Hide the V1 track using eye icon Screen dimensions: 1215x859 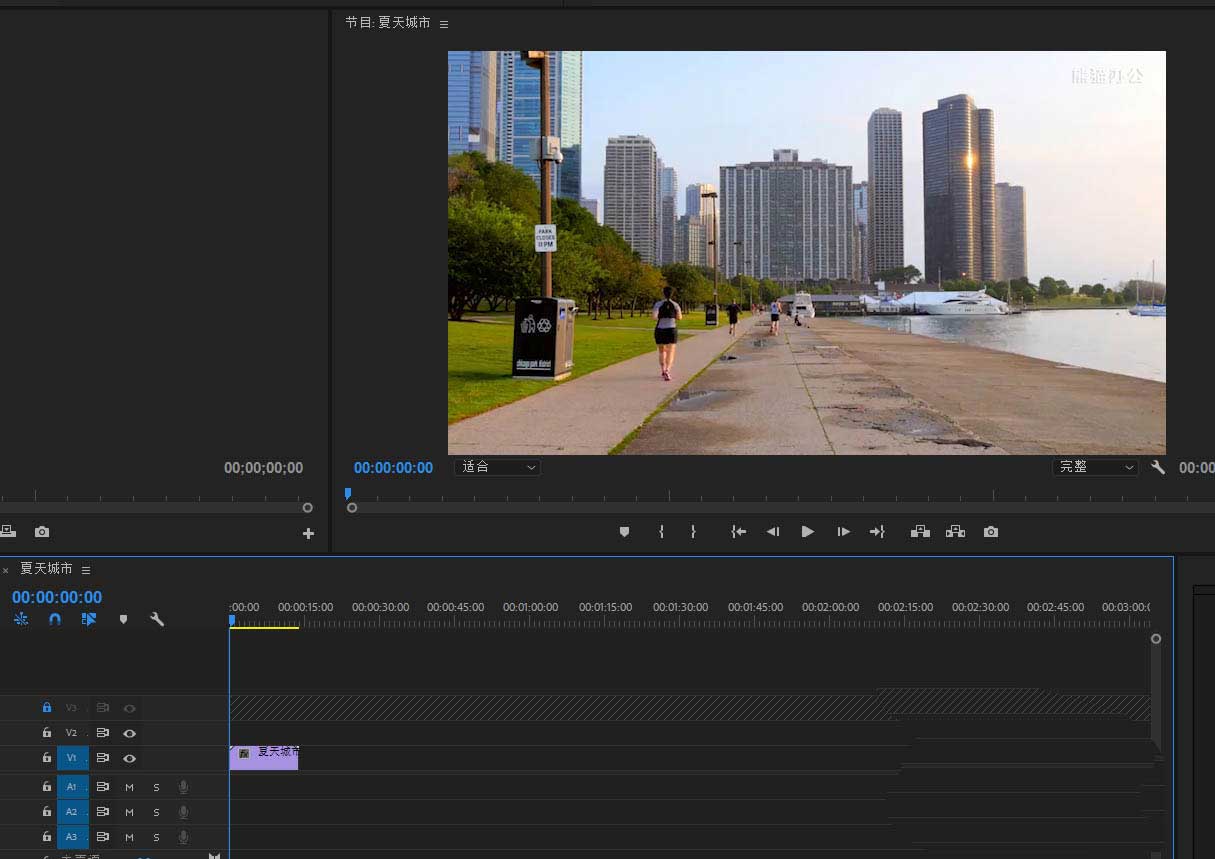coord(129,759)
